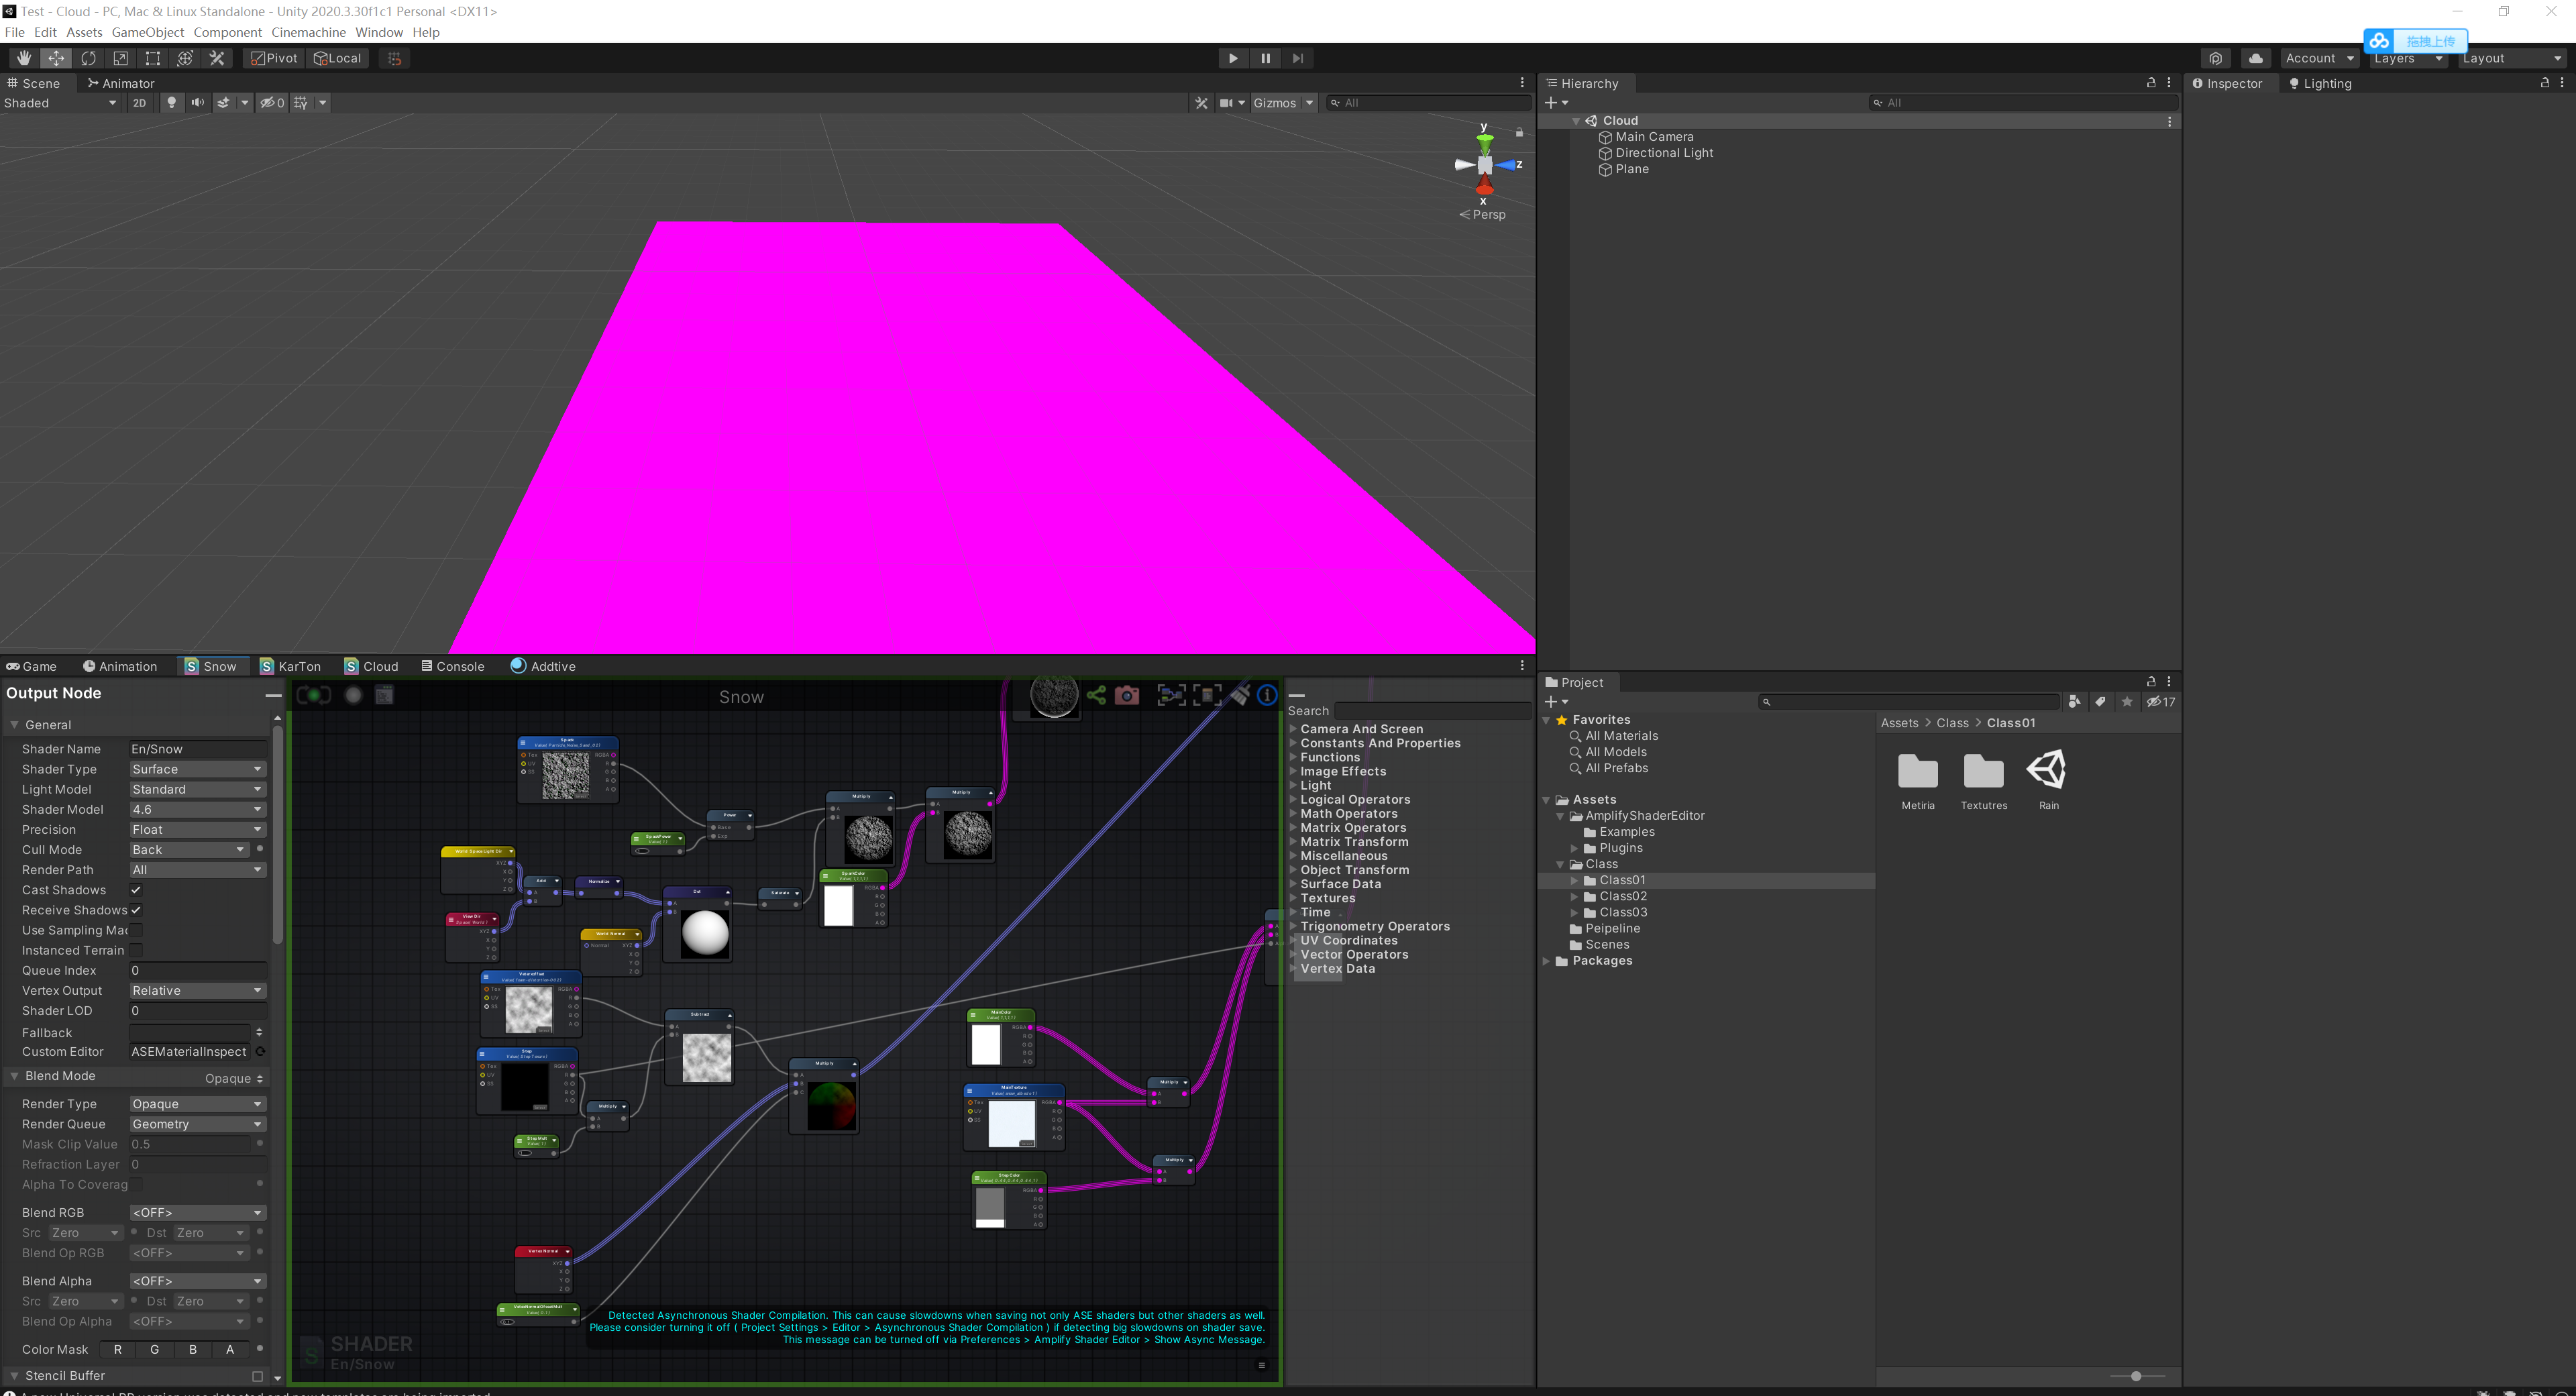Take a node graph screenshot
The width and height of the screenshot is (2576, 1396).
point(1127,695)
